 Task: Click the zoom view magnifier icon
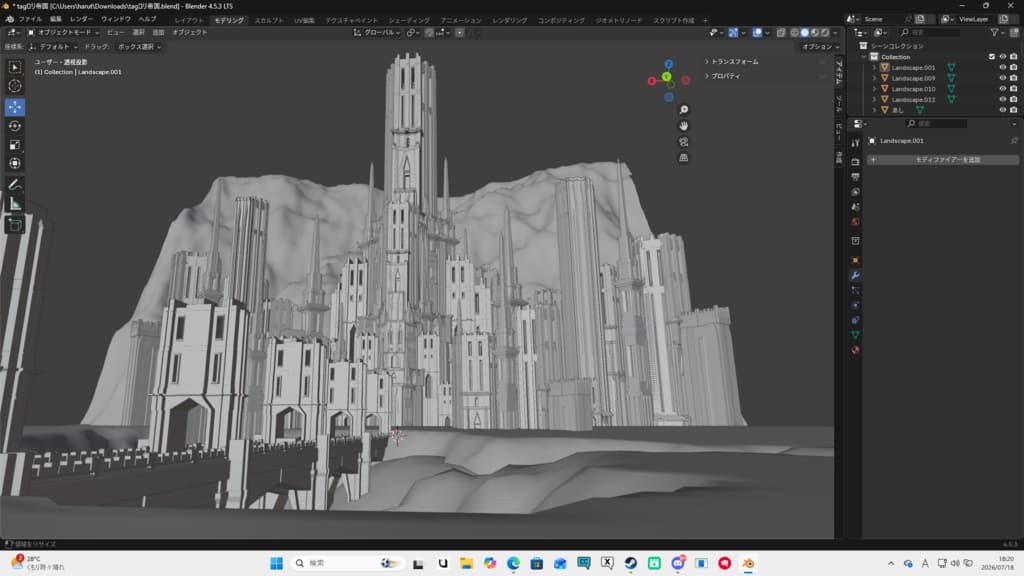point(683,110)
